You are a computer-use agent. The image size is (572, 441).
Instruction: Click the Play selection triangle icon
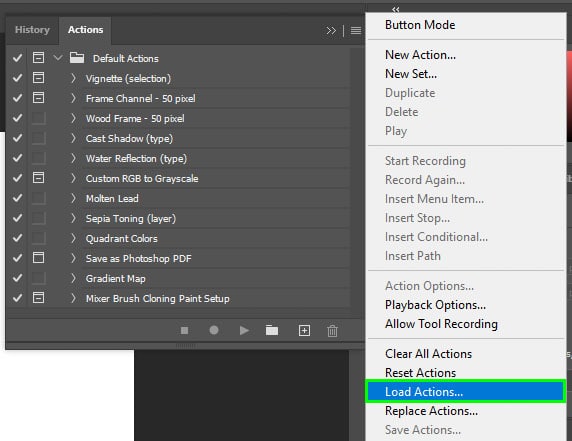[x=244, y=330]
